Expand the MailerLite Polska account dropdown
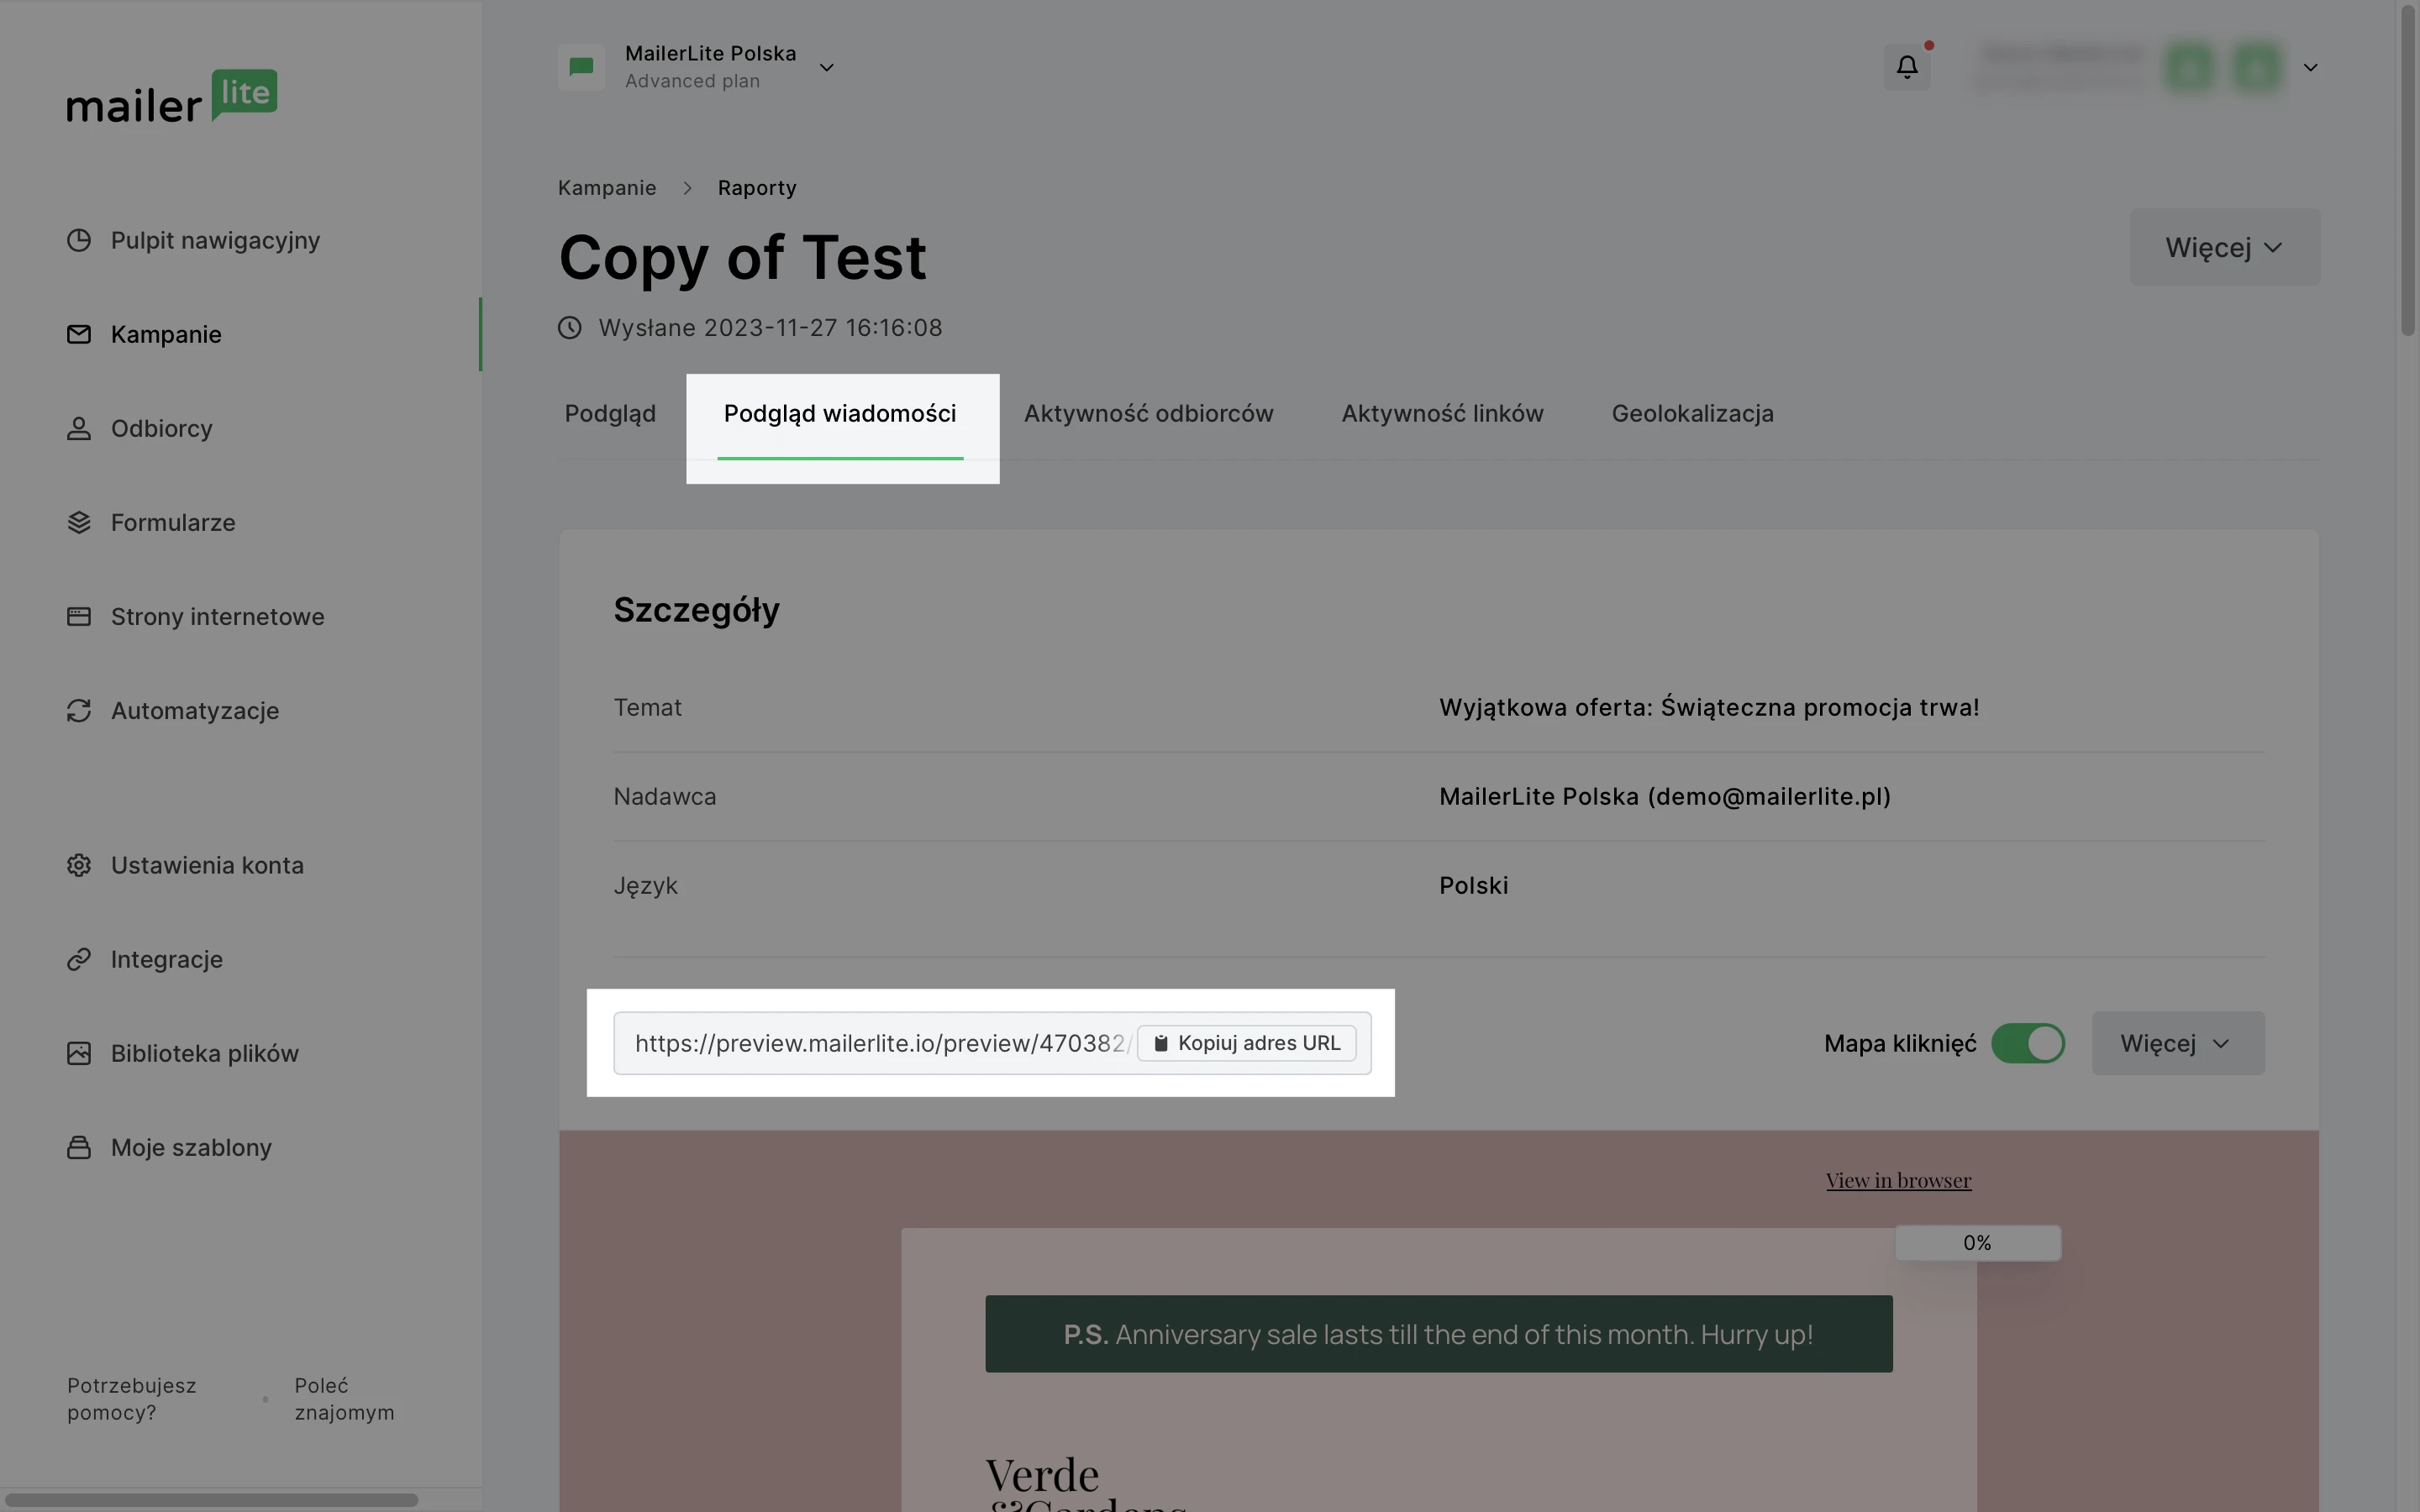The image size is (2420, 1512). [826, 67]
